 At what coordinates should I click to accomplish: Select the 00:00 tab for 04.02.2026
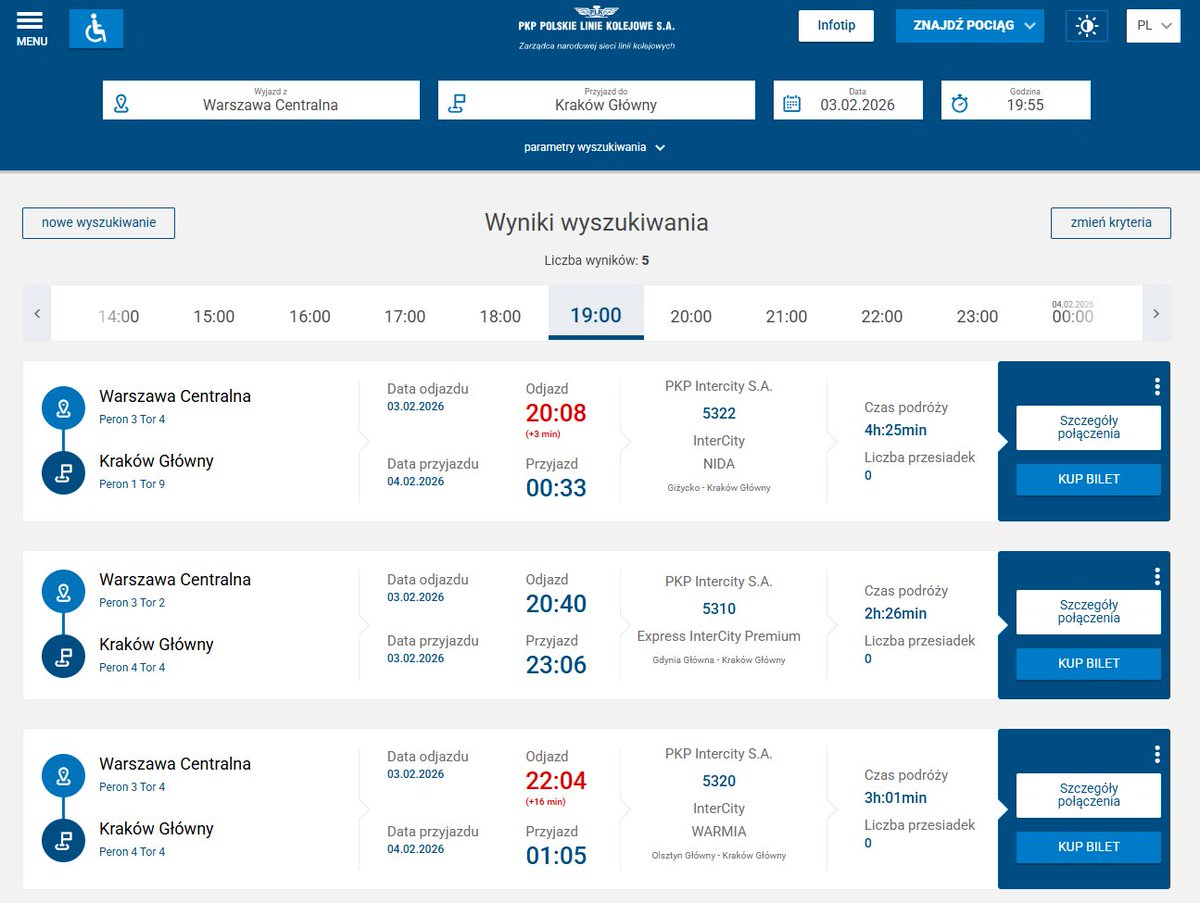pyautogui.click(x=1073, y=313)
